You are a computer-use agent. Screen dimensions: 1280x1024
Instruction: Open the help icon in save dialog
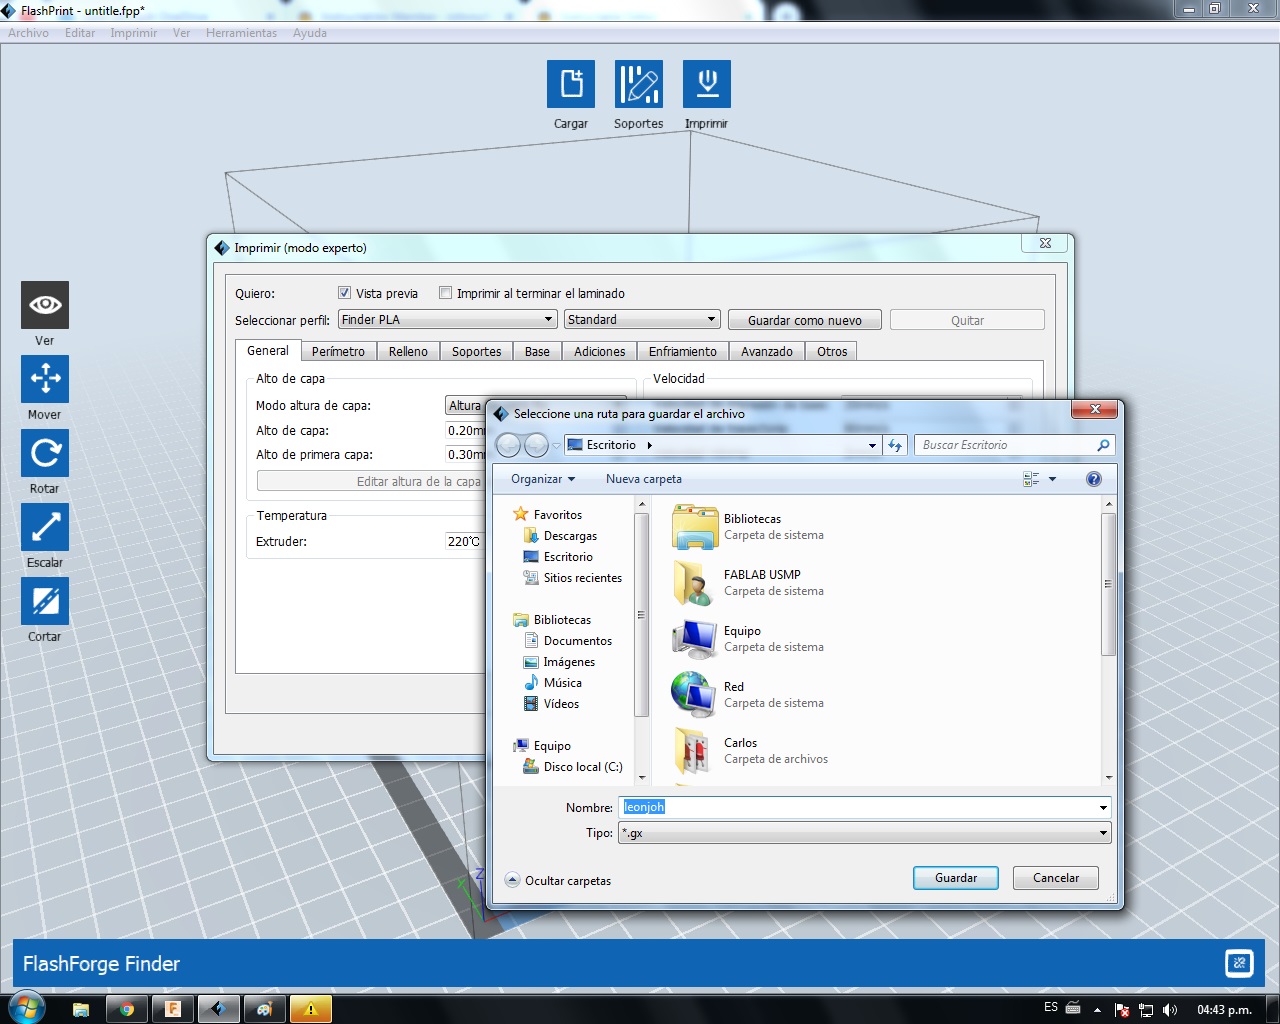[x=1094, y=479]
